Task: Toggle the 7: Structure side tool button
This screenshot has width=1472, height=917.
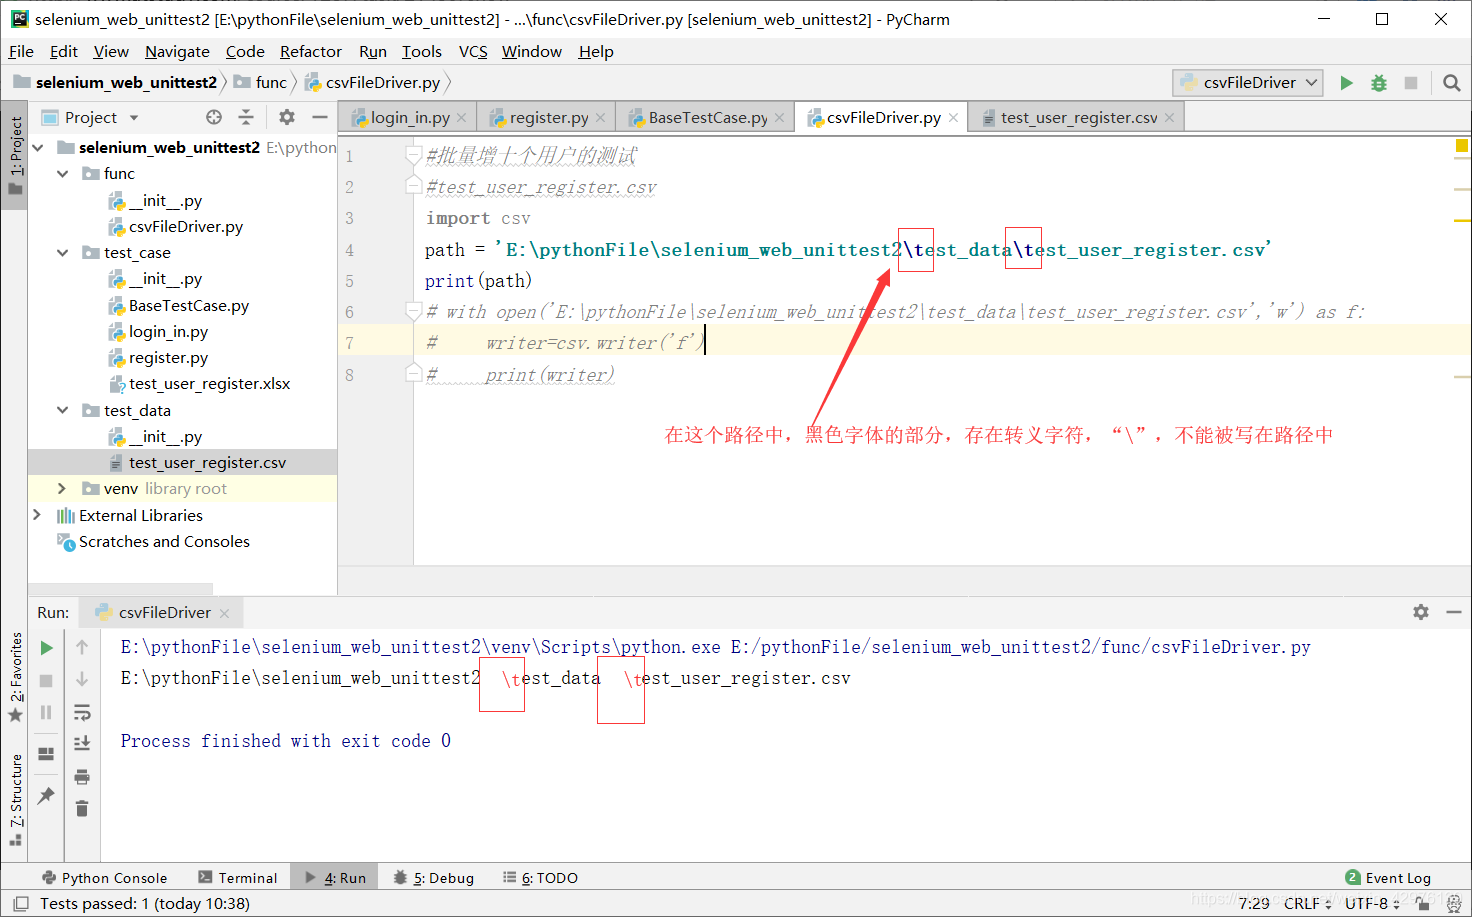Action: click(x=15, y=800)
